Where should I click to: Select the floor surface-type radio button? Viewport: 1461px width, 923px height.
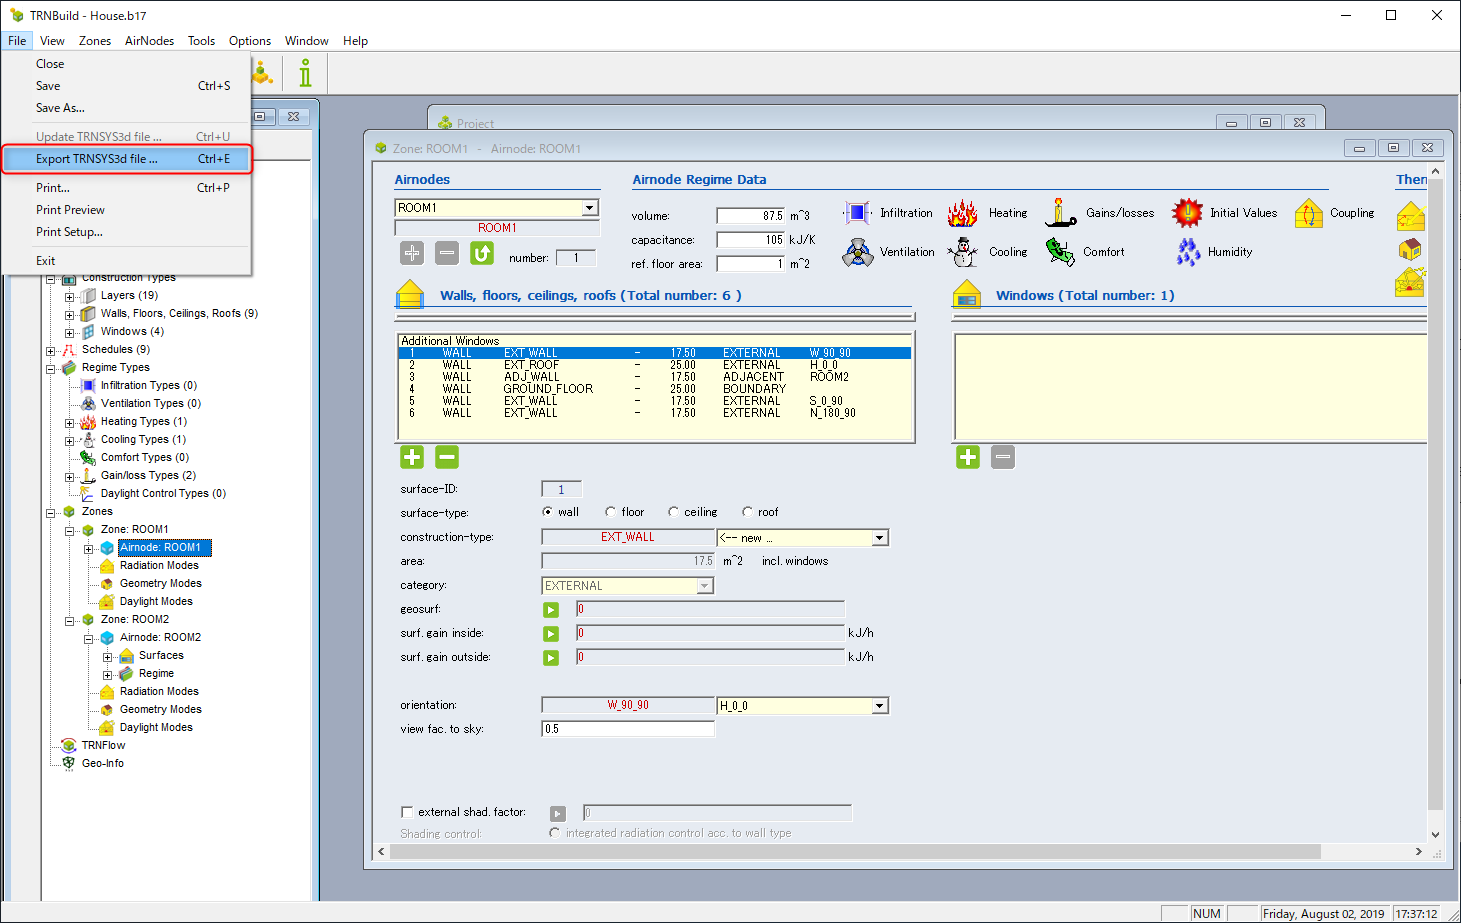pyautogui.click(x=611, y=512)
